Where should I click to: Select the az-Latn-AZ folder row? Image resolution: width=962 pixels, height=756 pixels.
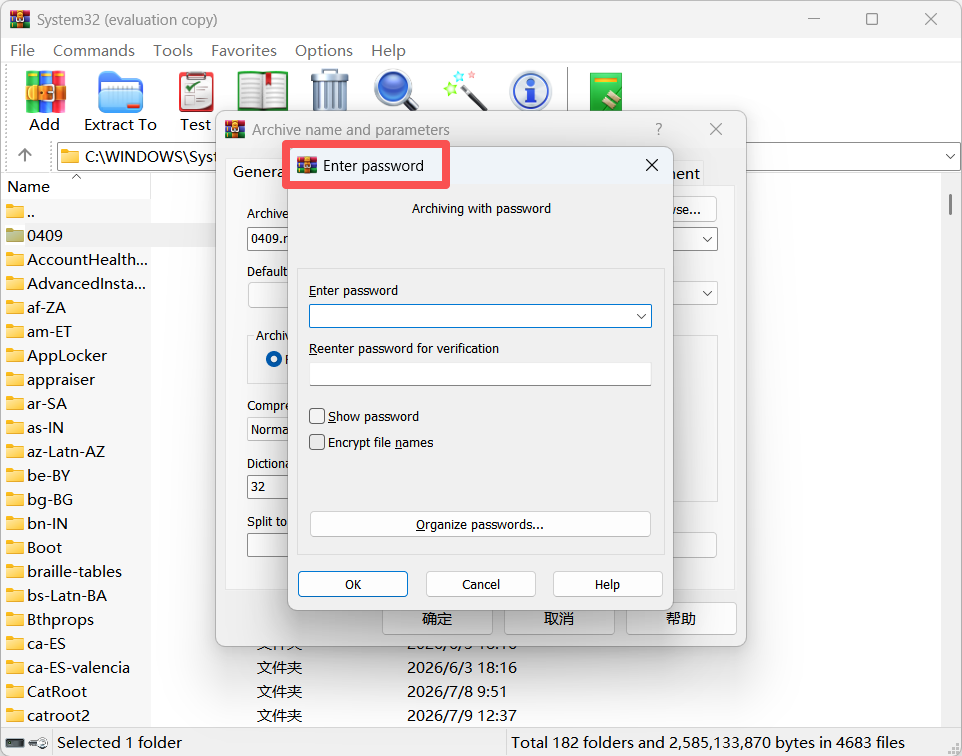pos(77,452)
